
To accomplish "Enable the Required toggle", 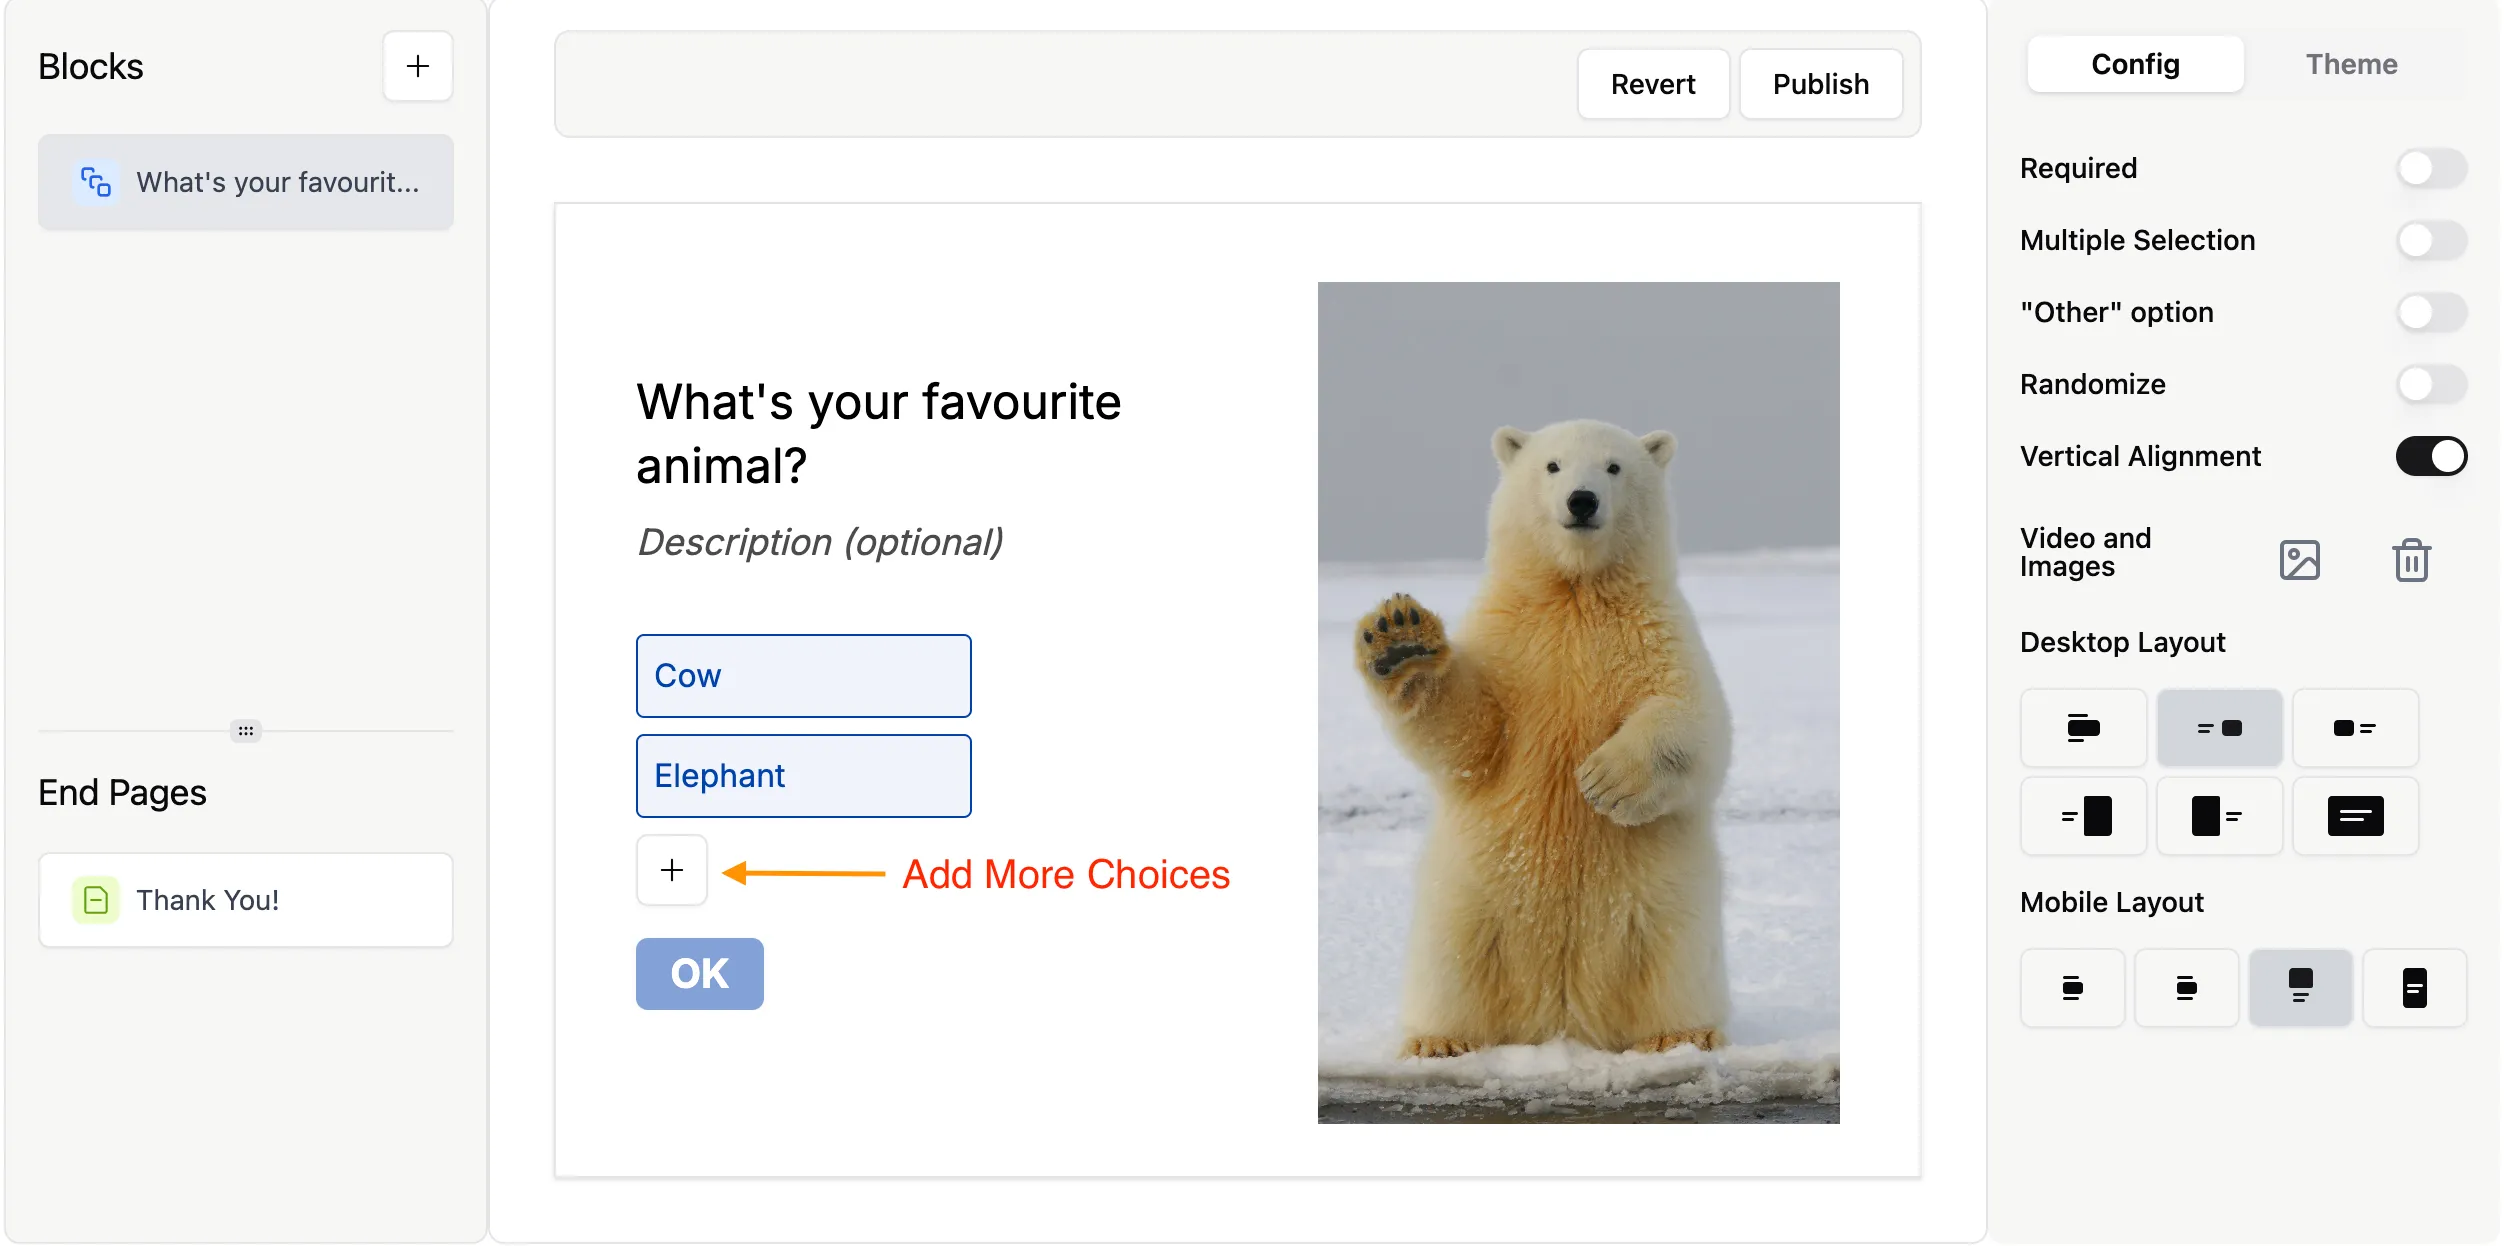I will (2430, 168).
